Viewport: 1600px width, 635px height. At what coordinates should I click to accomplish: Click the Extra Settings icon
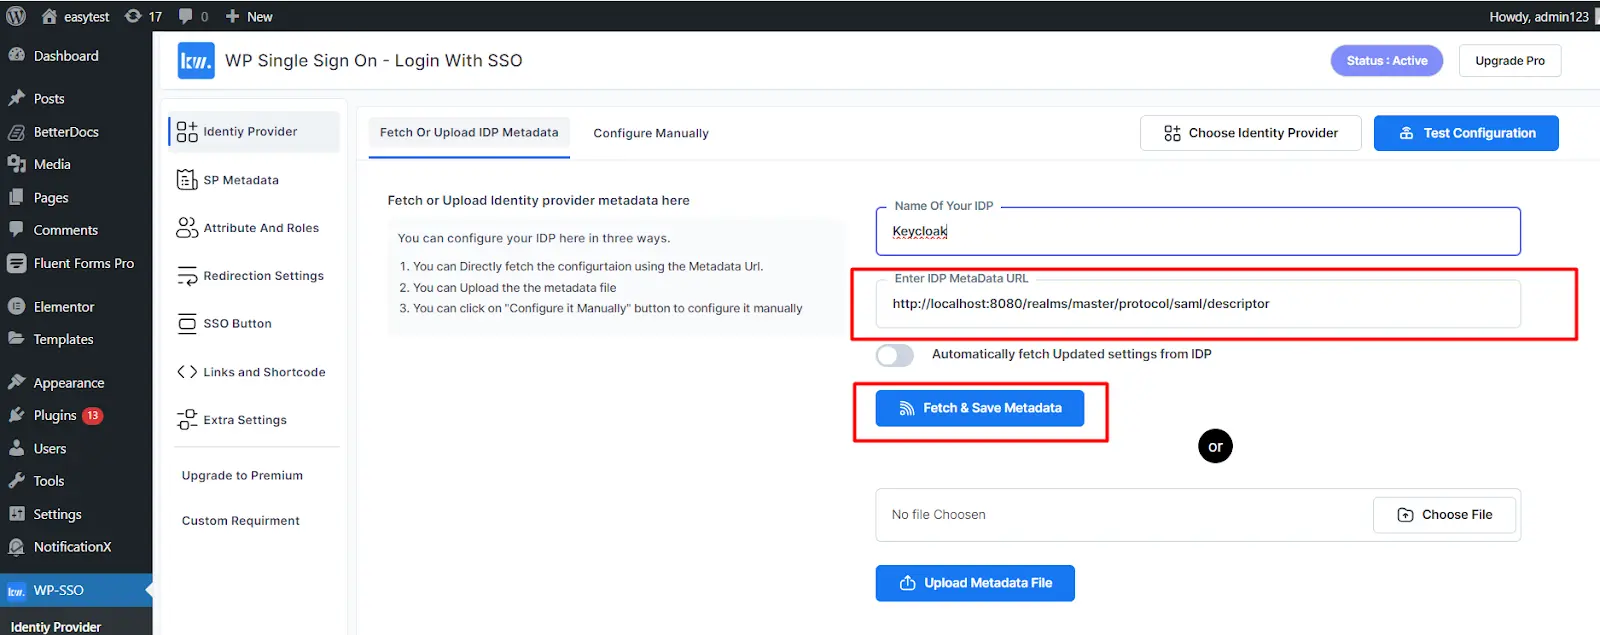pos(187,420)
